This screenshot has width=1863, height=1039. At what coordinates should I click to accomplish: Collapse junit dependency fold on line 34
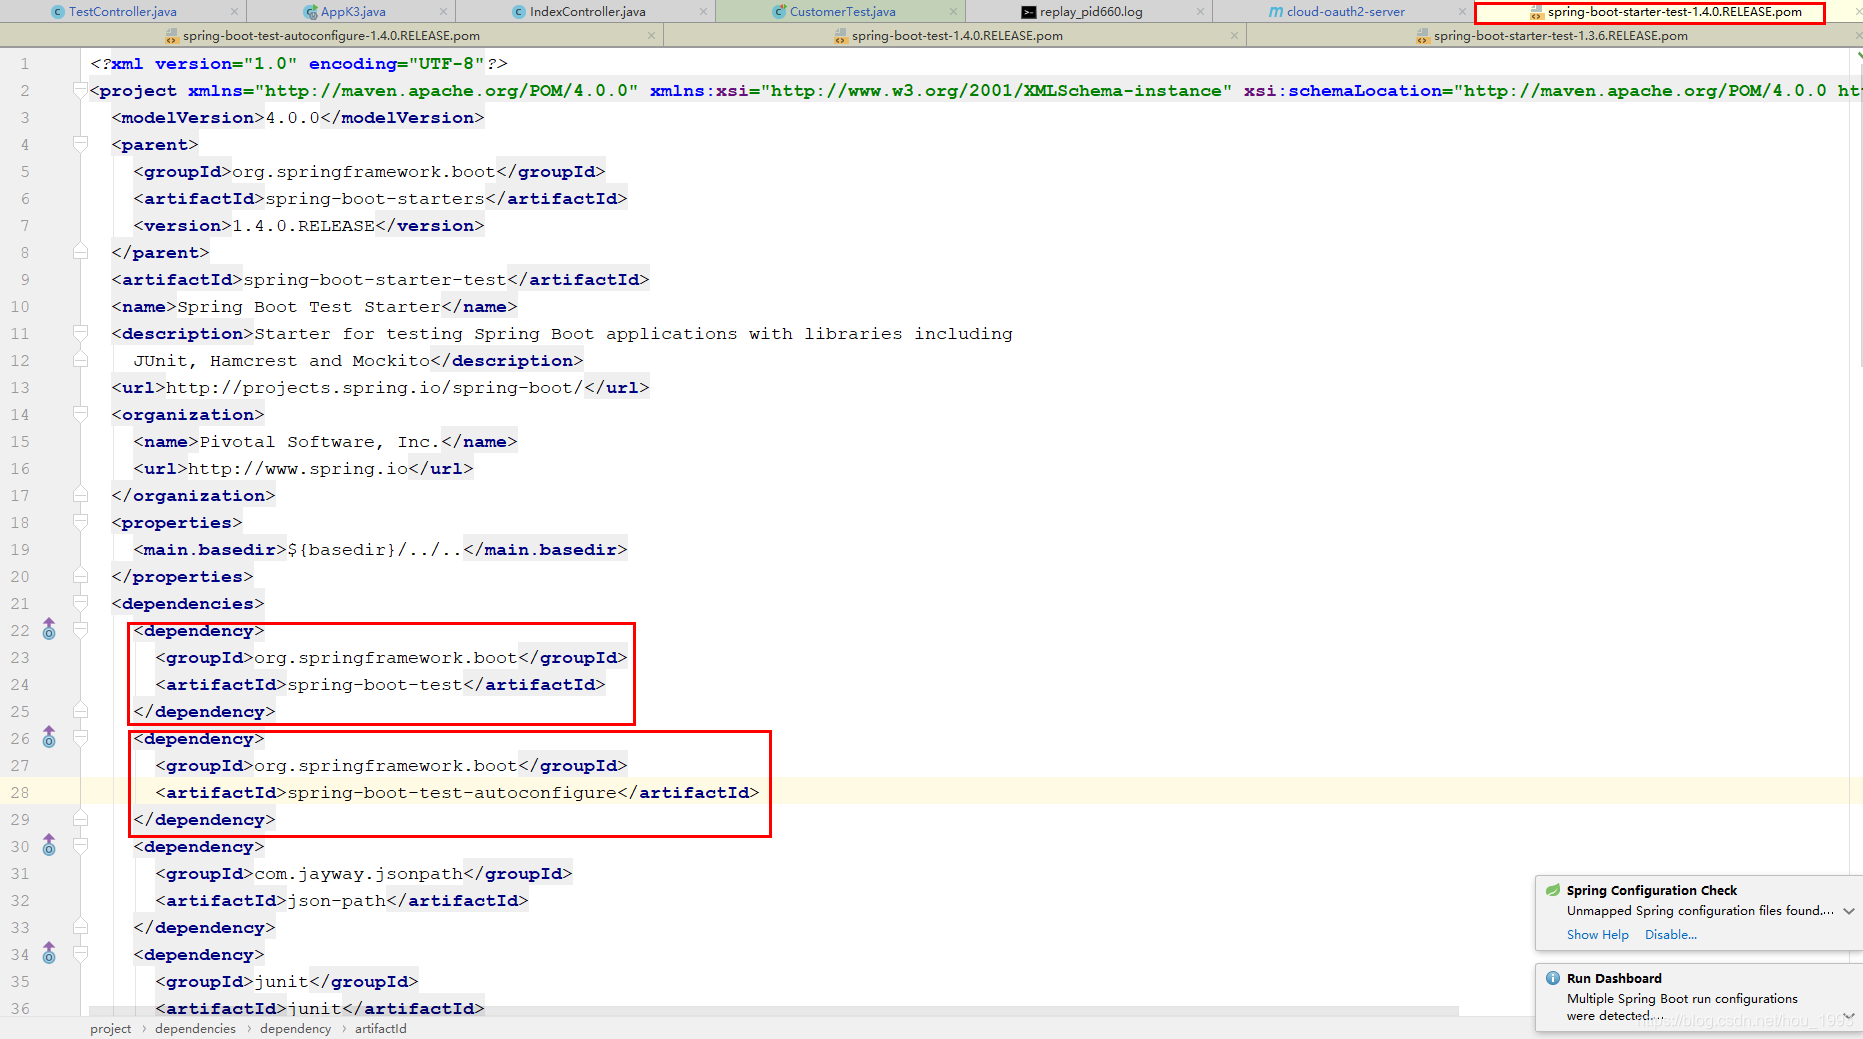[80, 954]
